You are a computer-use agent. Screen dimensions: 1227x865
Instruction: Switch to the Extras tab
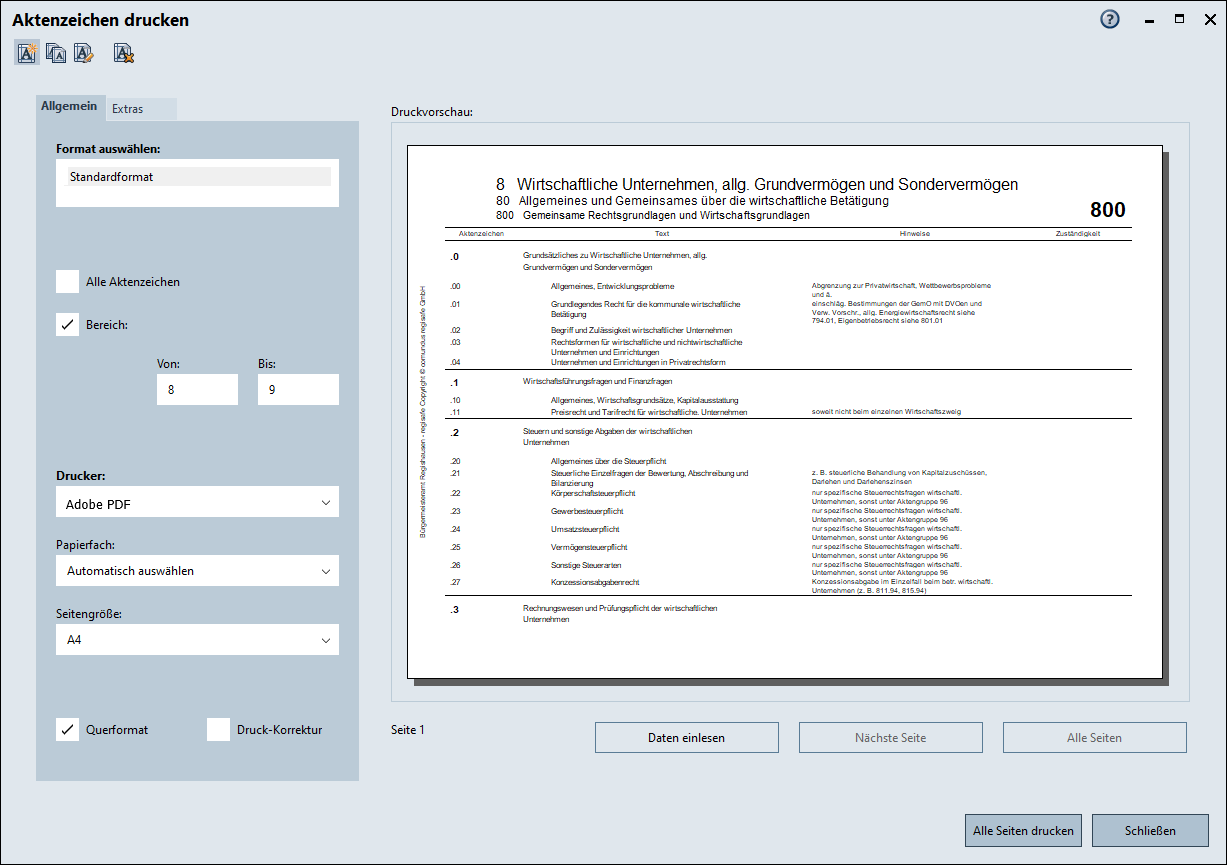[128, 108]
